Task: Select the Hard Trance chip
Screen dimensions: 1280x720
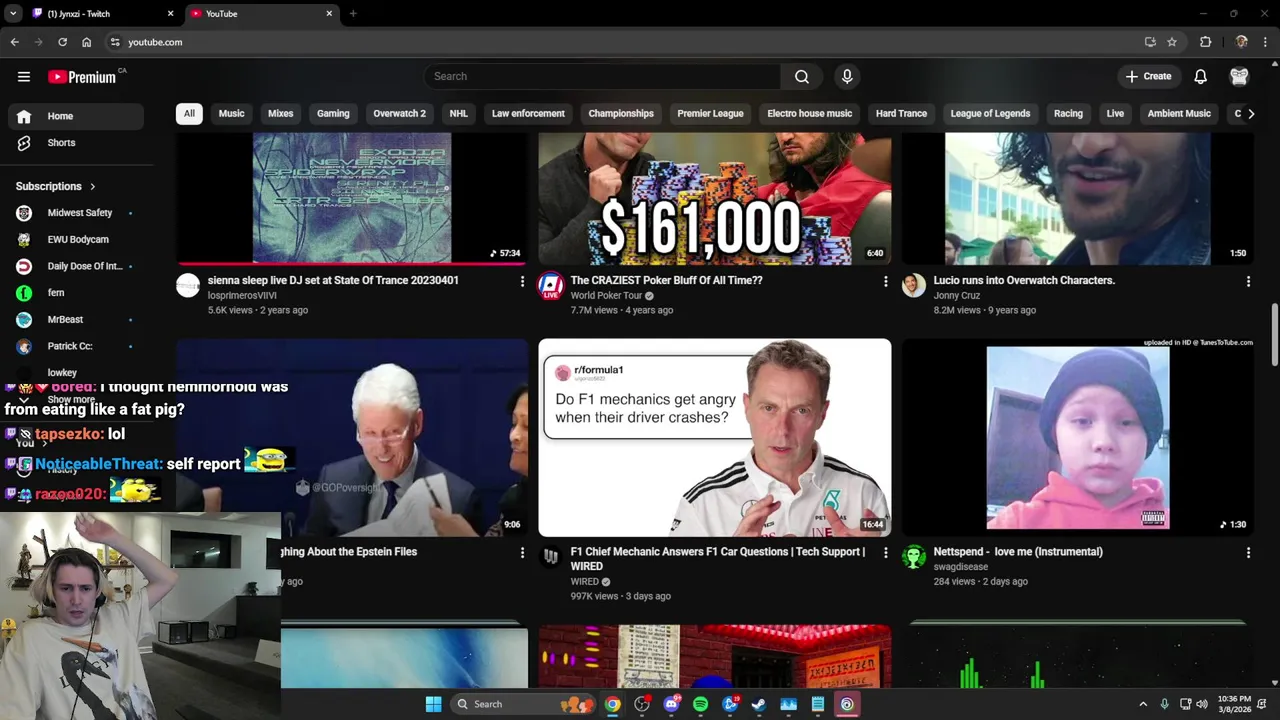Action: tap(901, 114)
